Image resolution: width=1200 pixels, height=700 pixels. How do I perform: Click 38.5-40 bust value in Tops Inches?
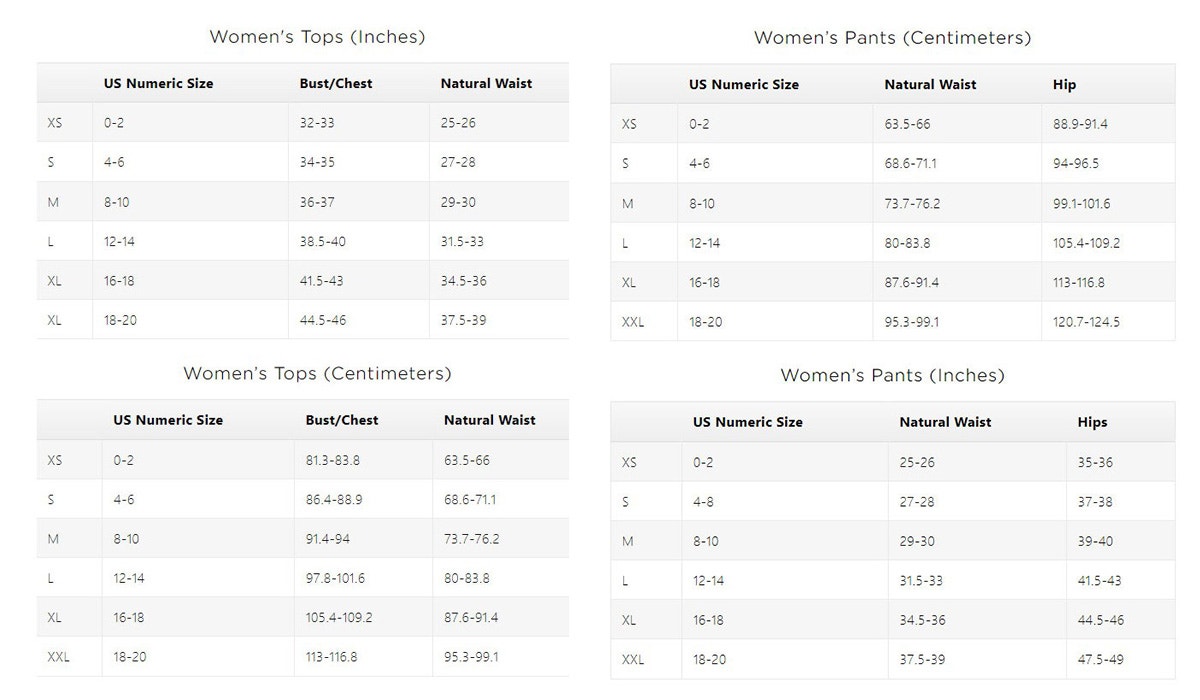pyautogui.click(x=323, y=242)
